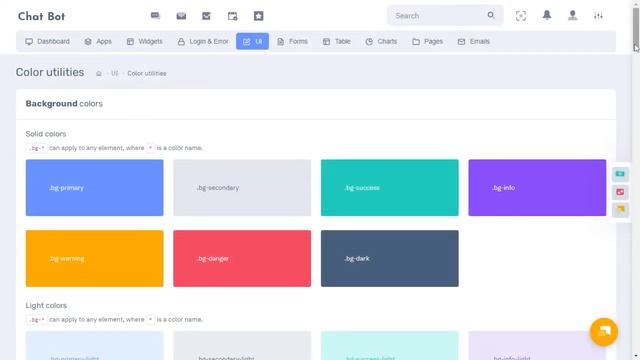Select the .bg-secondary gray swatch
Image resolution: width=640 pixels, height=360 pixels.
tap(242, 188)
